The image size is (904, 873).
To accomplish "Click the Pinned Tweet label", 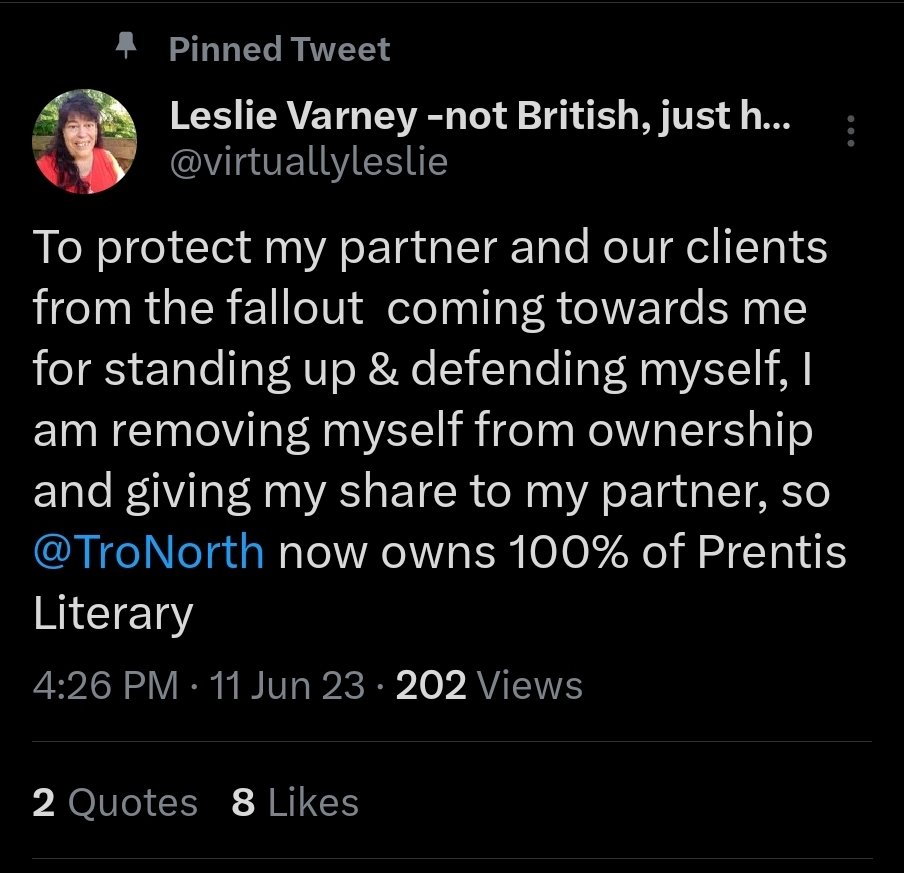I will pos(280,49).
